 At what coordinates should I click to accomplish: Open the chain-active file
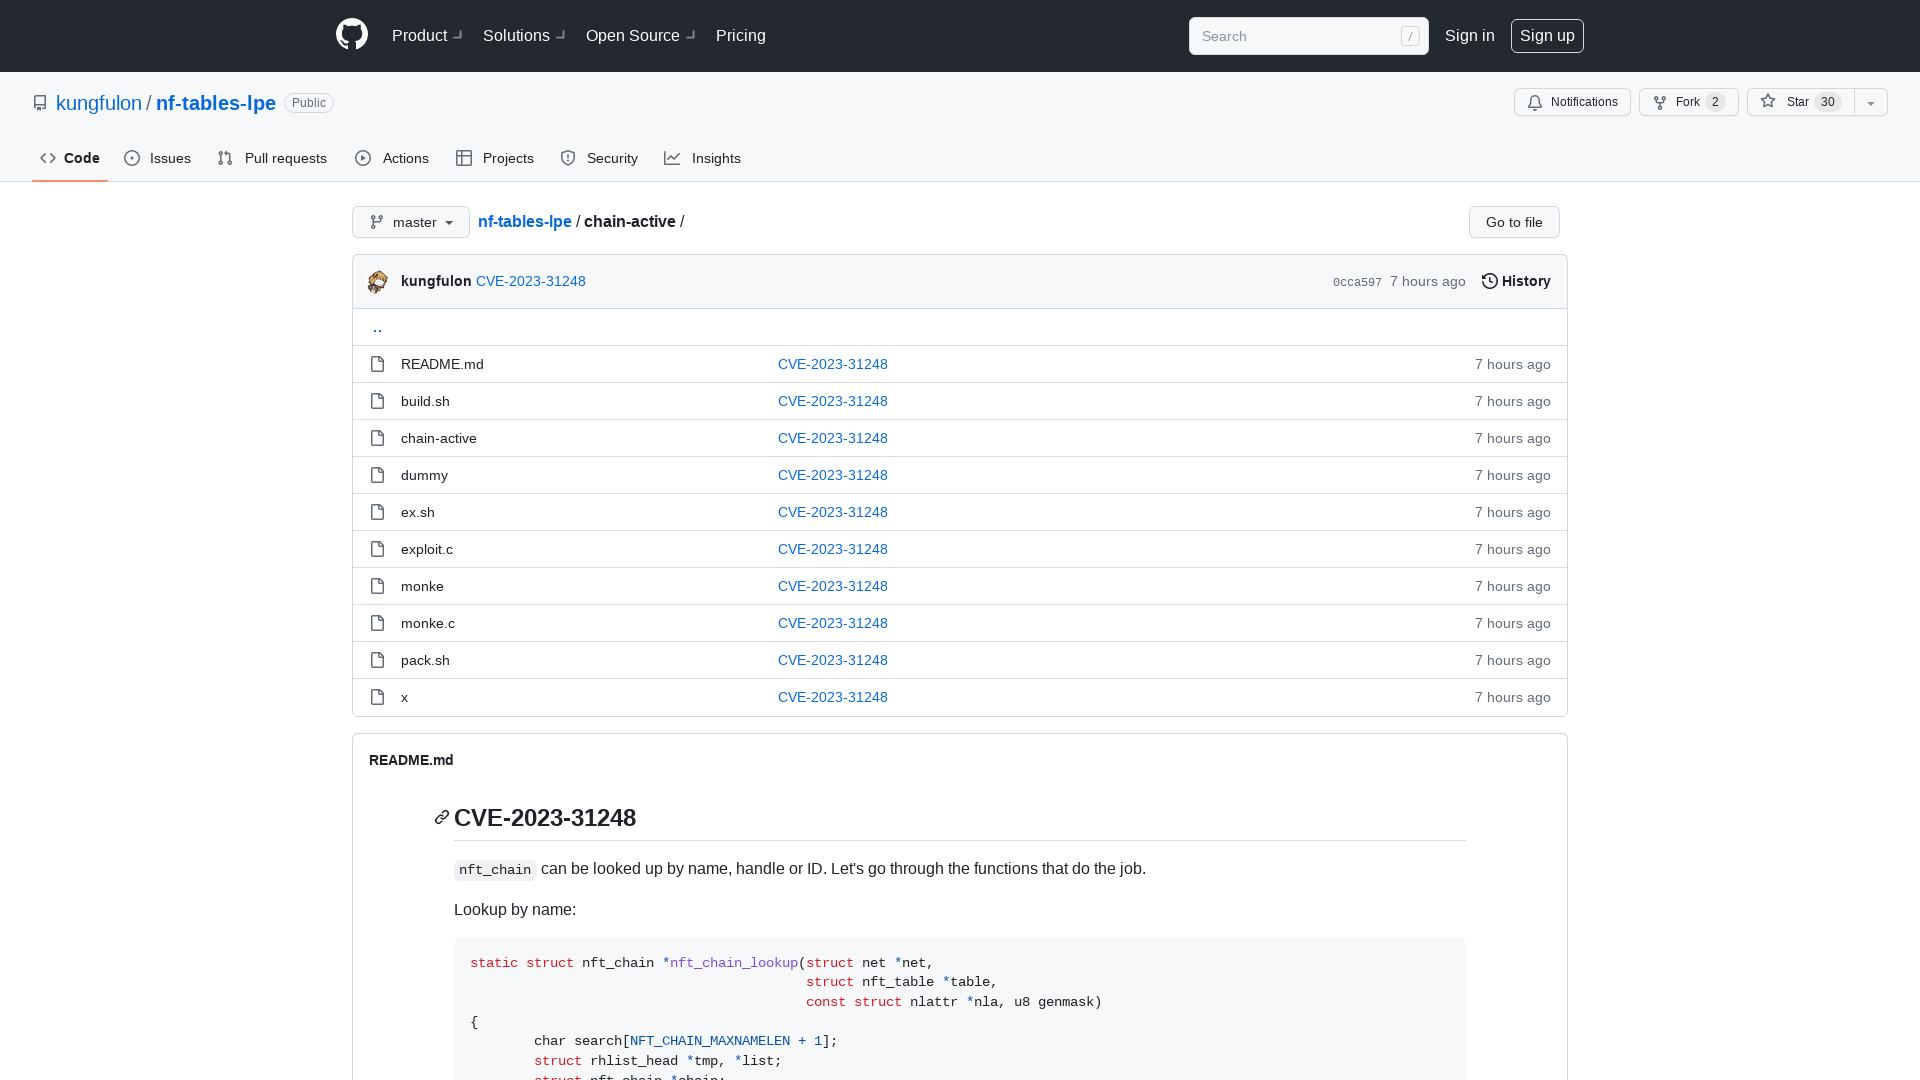click(439, 438)
